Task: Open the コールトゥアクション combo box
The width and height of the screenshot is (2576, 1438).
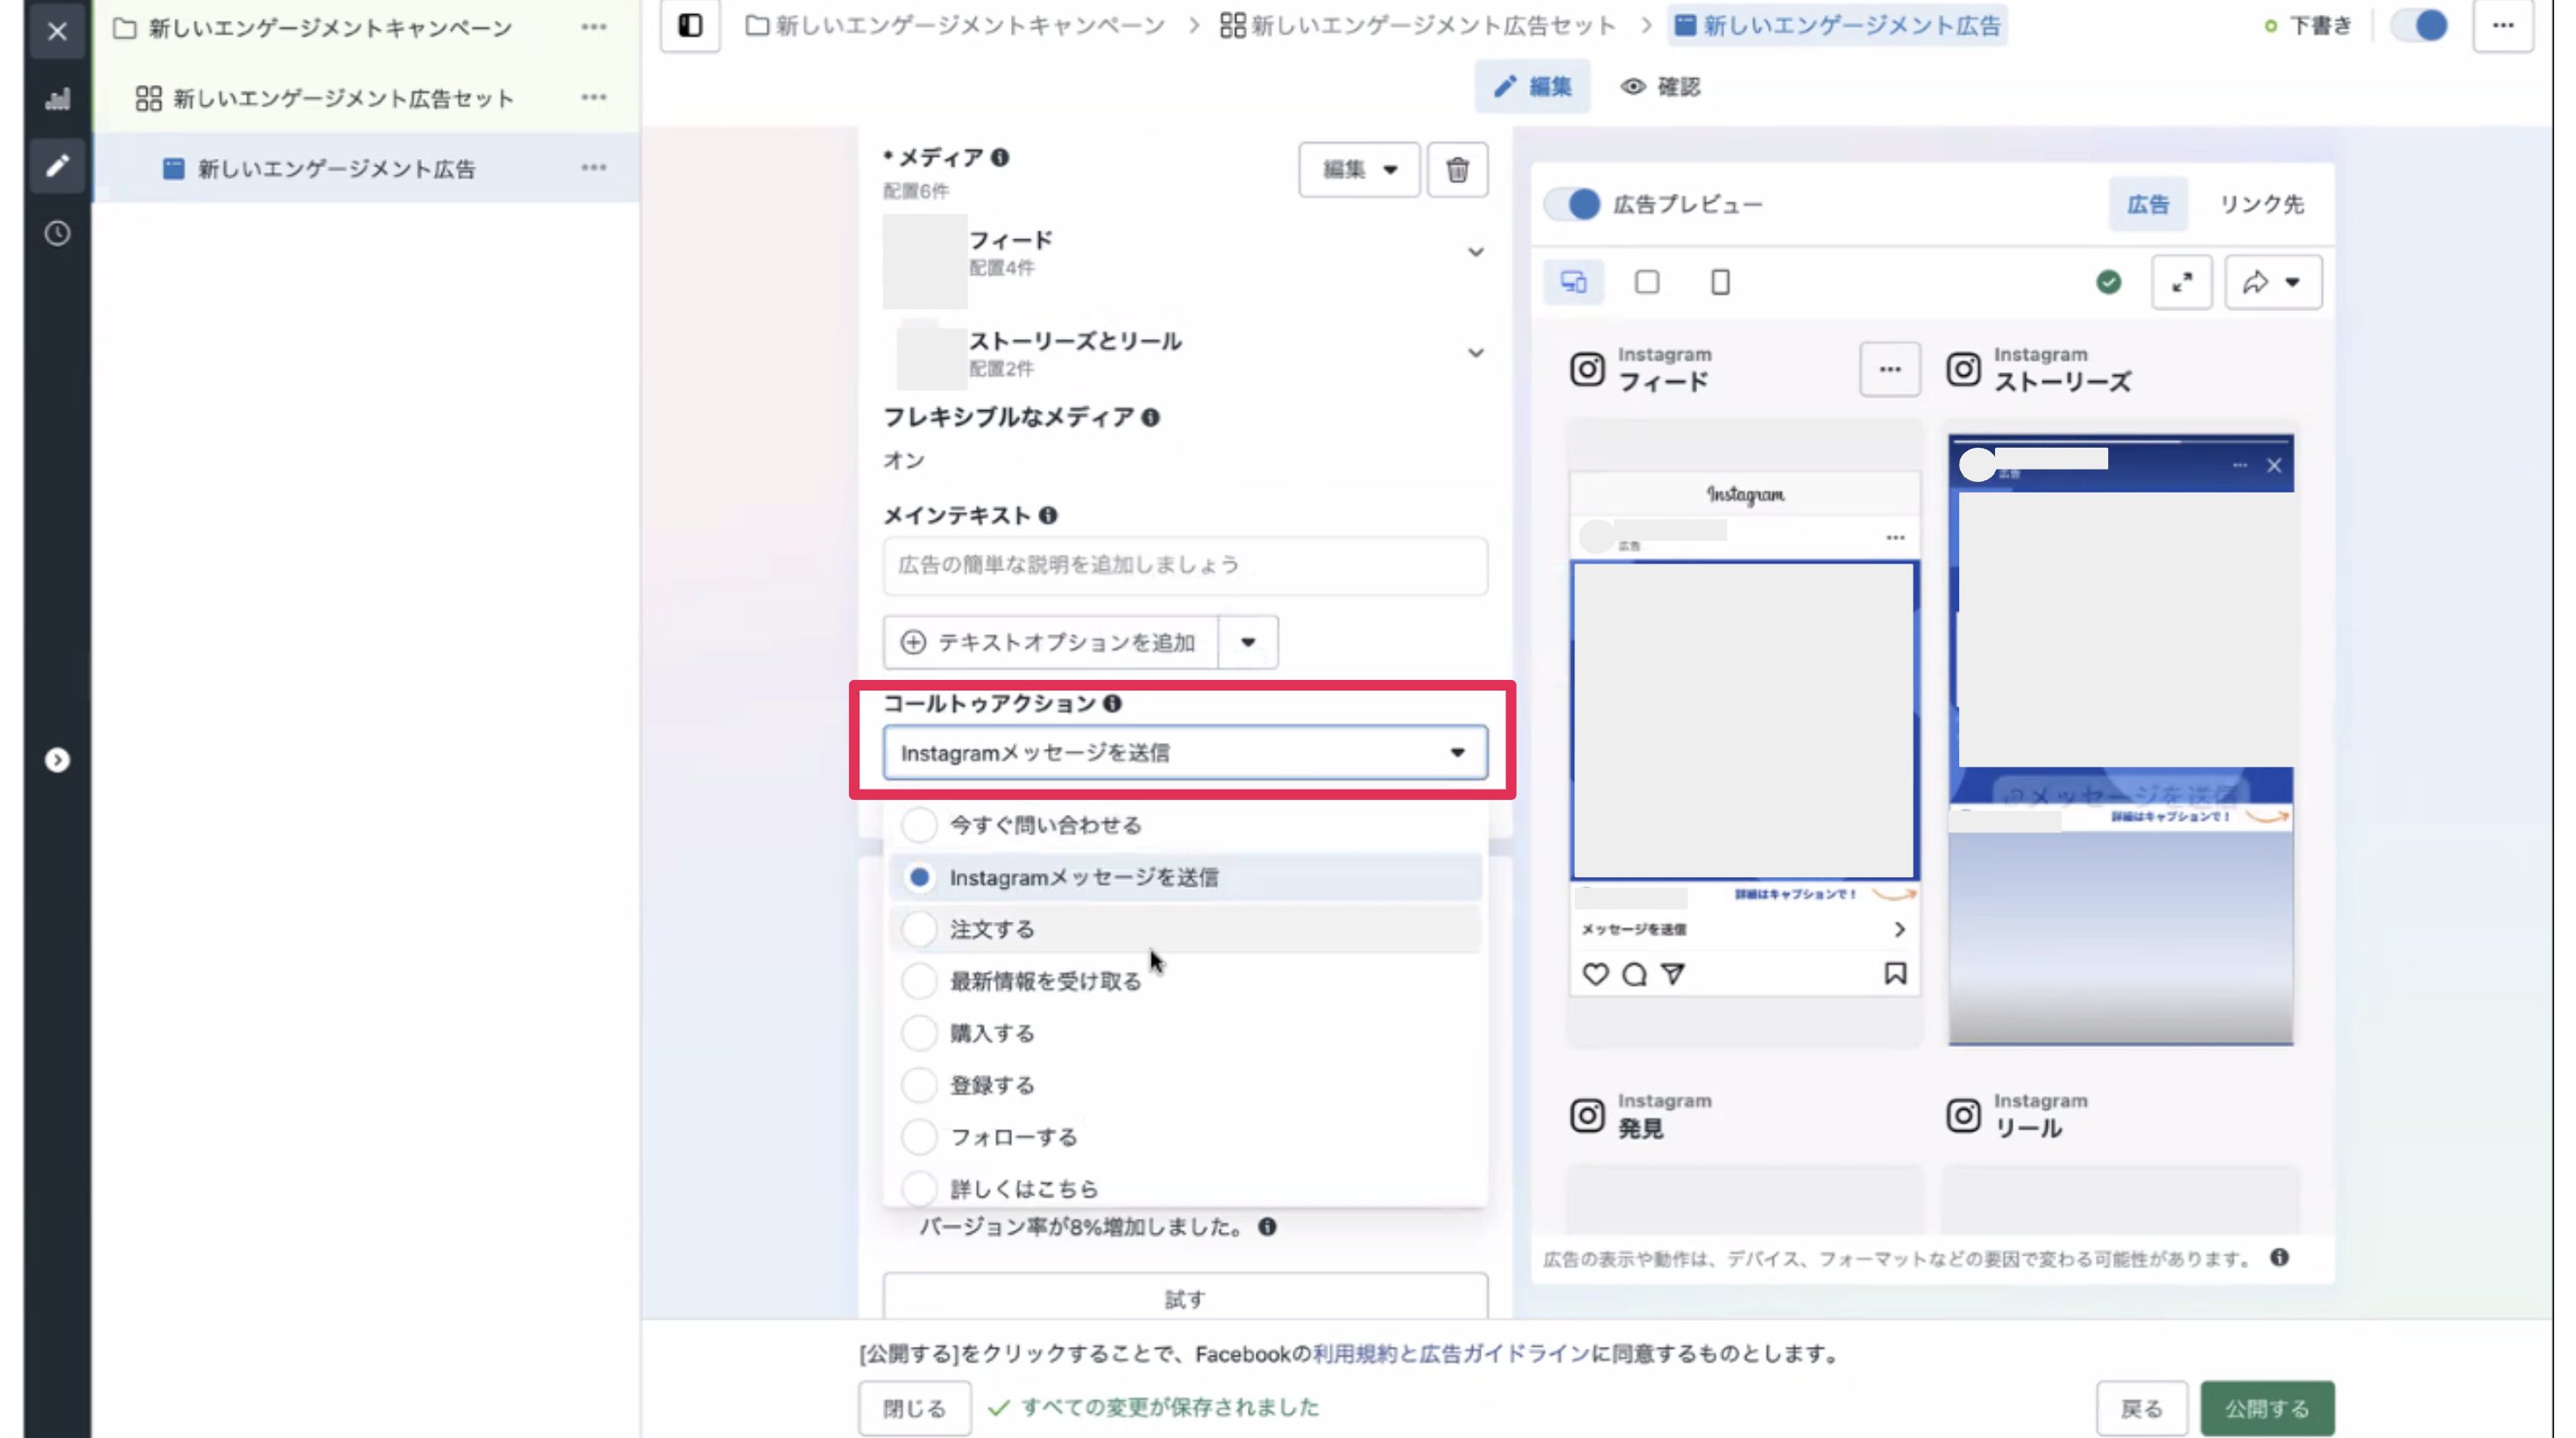Action: tap(1184, 752)
